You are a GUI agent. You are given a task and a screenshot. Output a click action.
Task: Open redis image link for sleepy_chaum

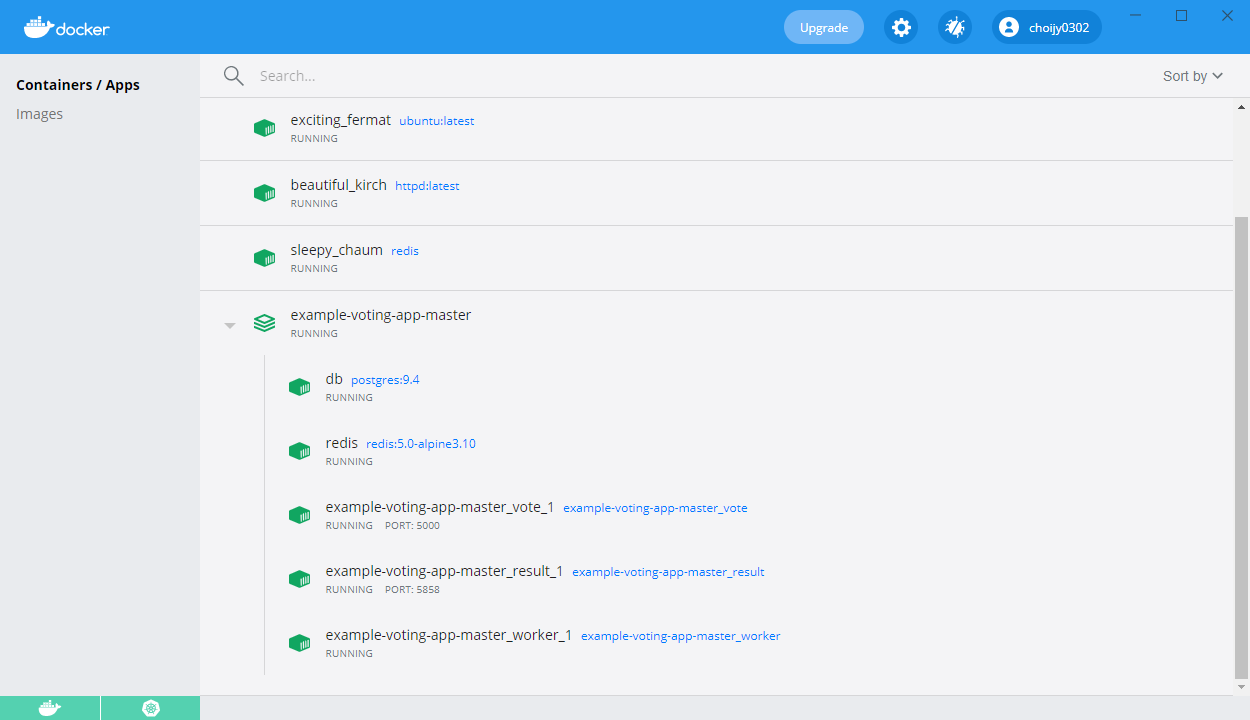[x=405, y=251]
